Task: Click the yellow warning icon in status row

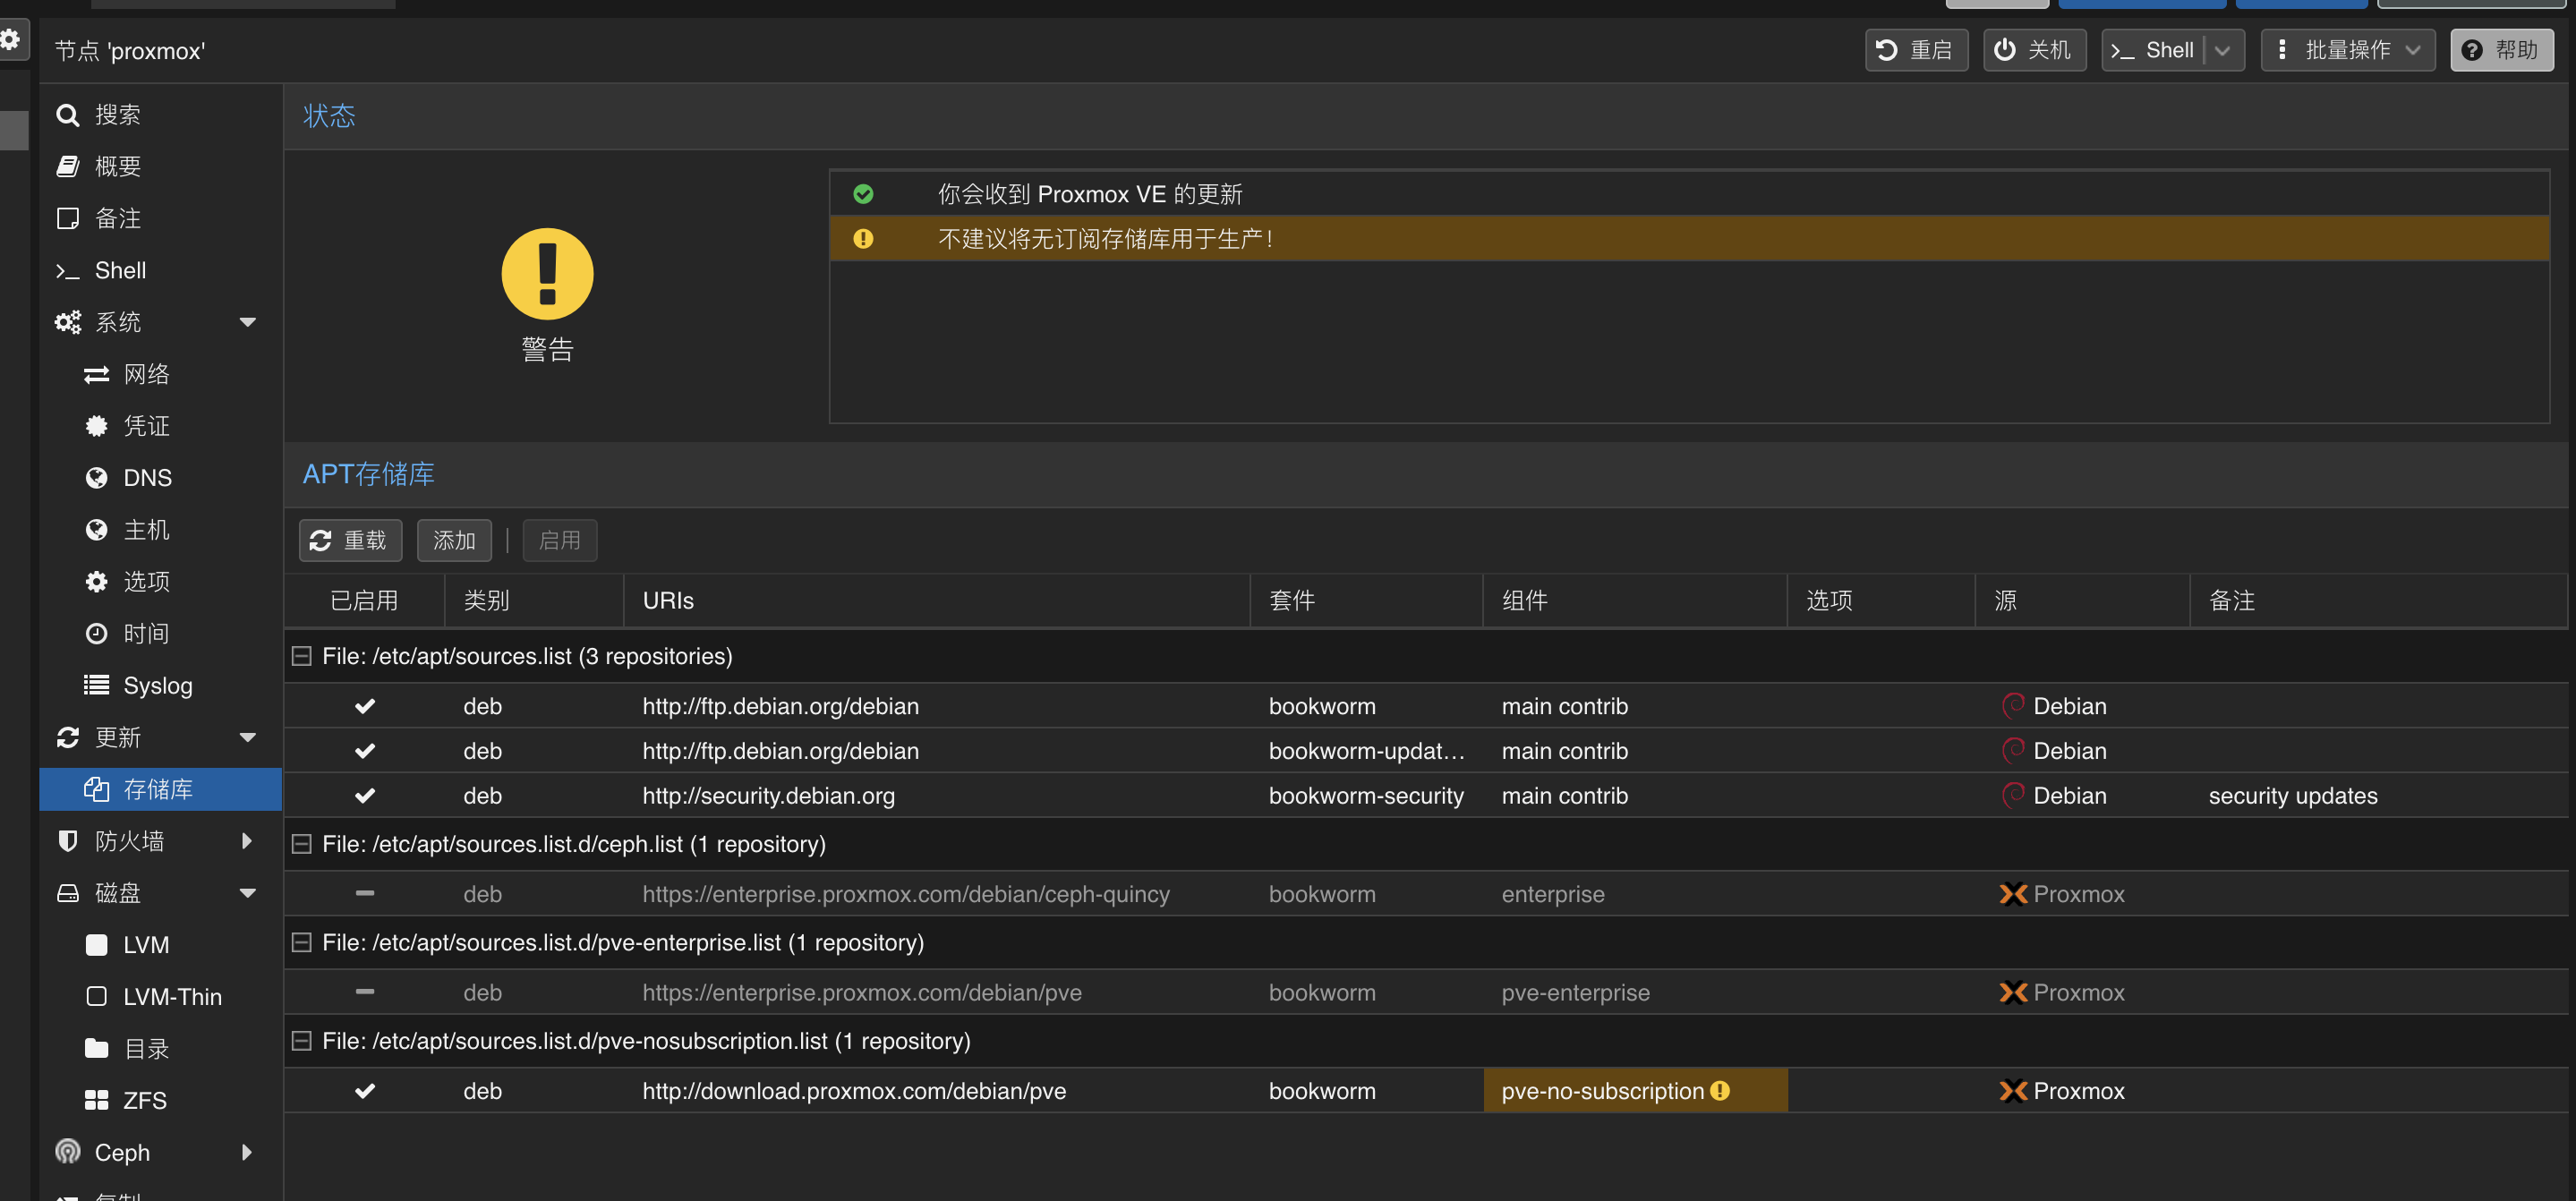Action: pos(863,239)
